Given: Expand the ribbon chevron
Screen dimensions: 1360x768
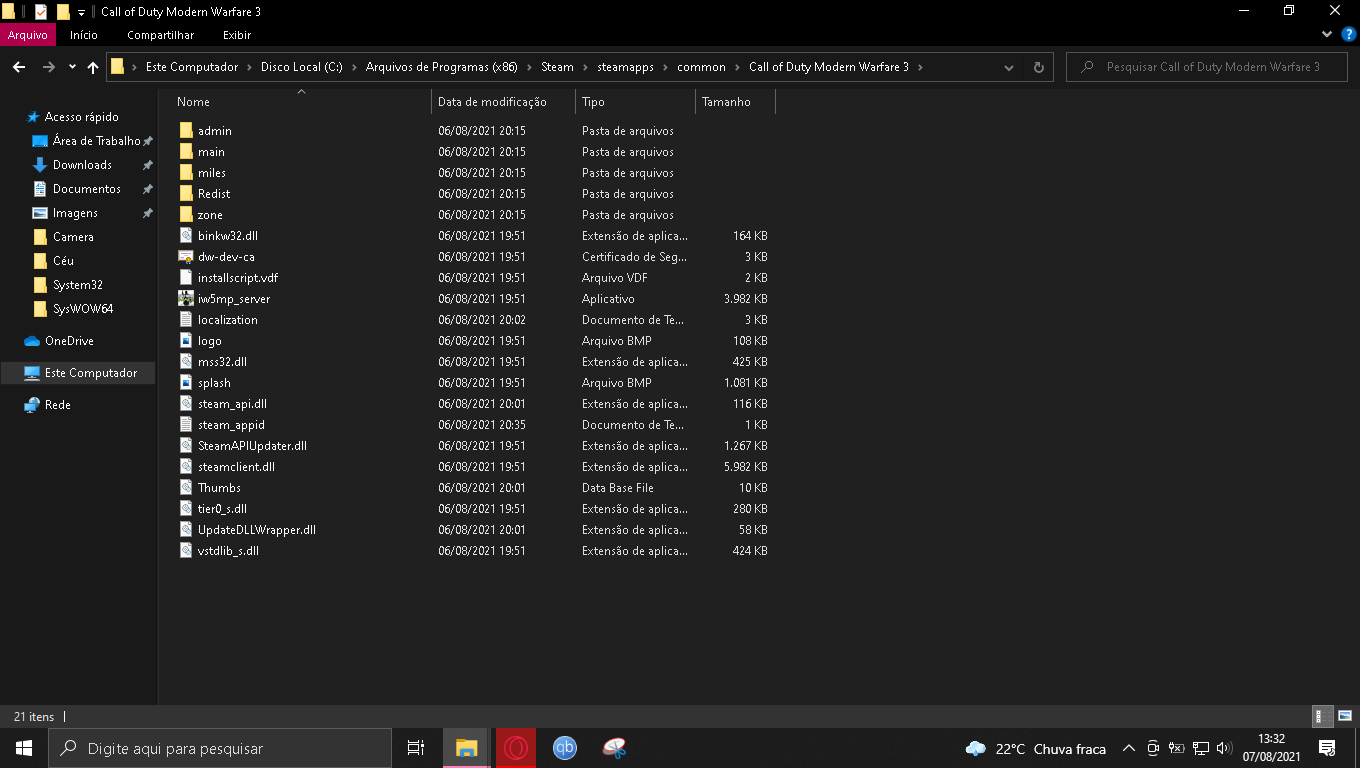Looking at the screenshot, I should (x=1327, y=34).
